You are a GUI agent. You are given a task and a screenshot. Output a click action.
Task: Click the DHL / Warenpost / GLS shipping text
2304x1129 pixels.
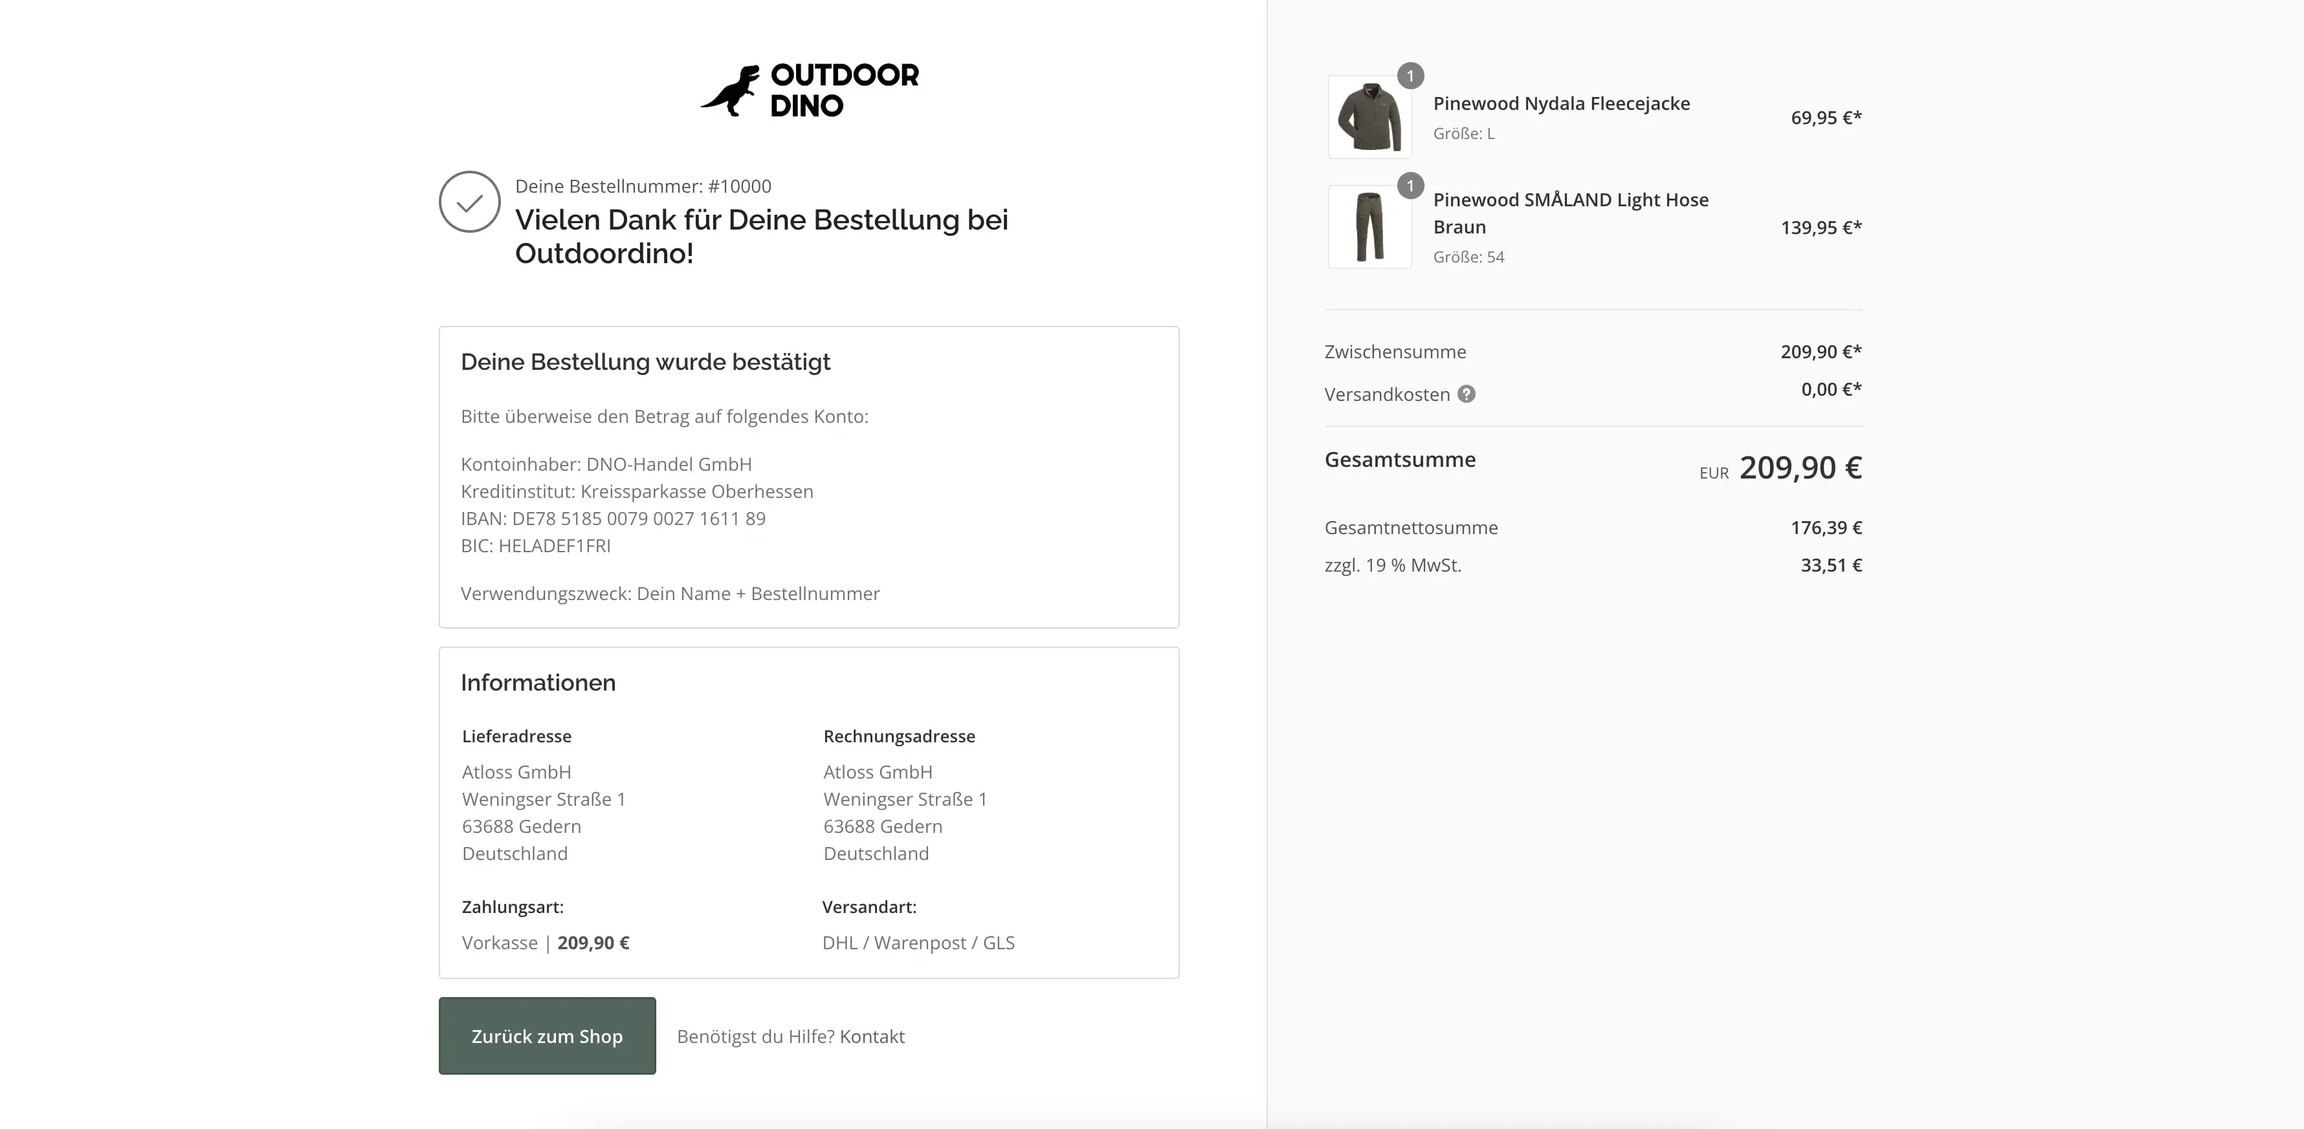pos(918,943)
